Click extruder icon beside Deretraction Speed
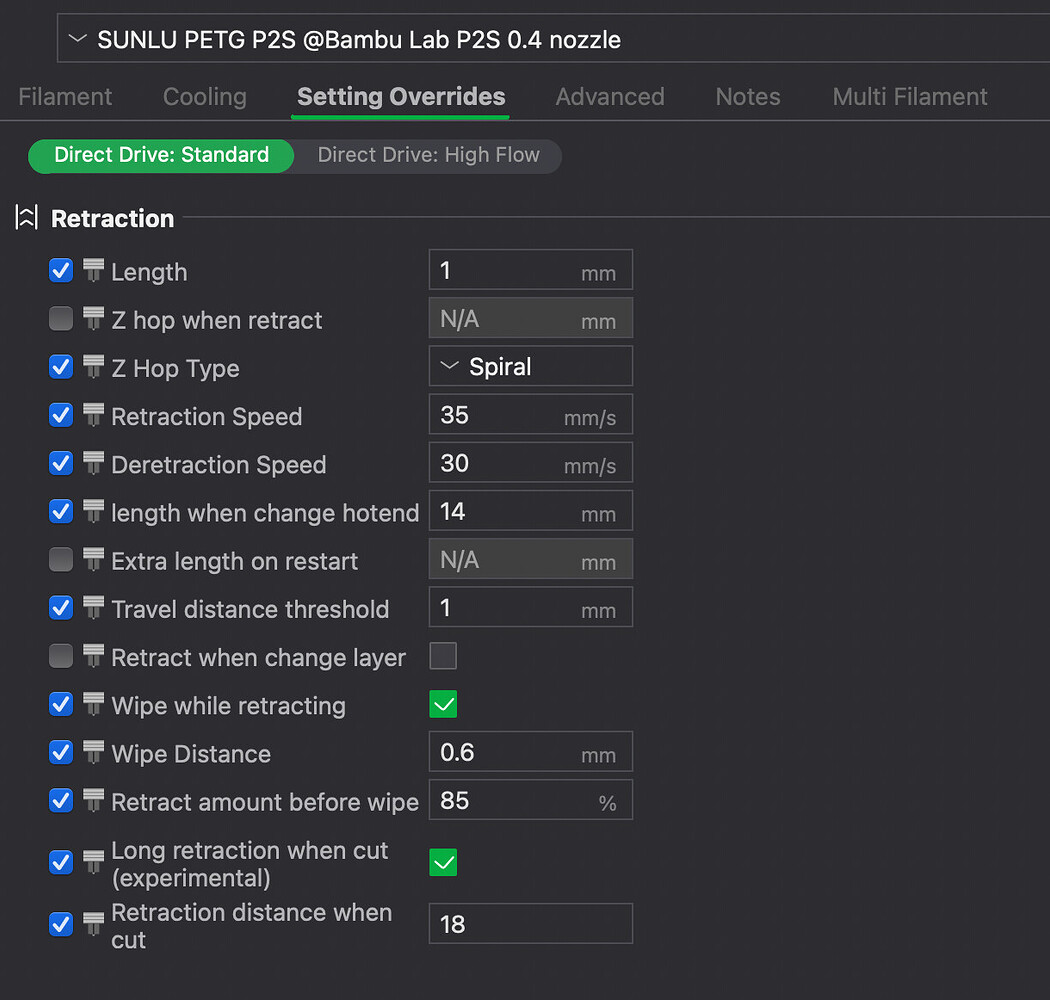1050x1000 pixels. 93,463
